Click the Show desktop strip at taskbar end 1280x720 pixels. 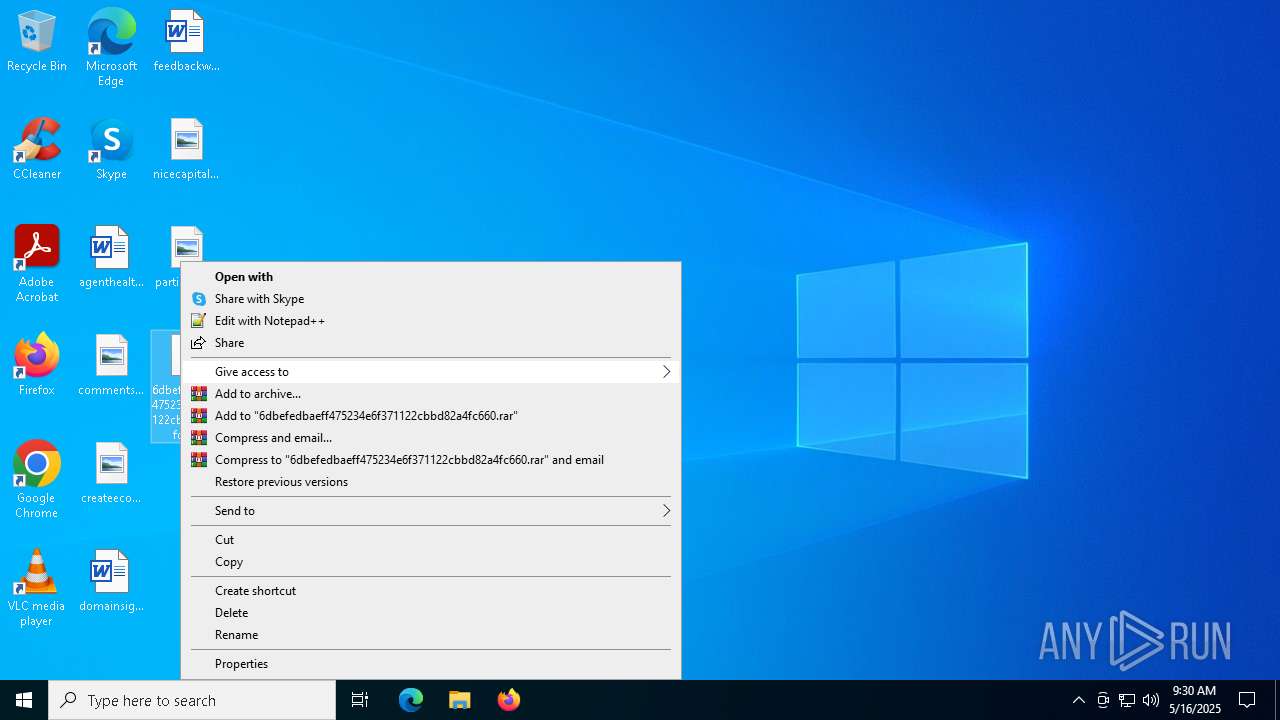click(x=1277, y=700)
